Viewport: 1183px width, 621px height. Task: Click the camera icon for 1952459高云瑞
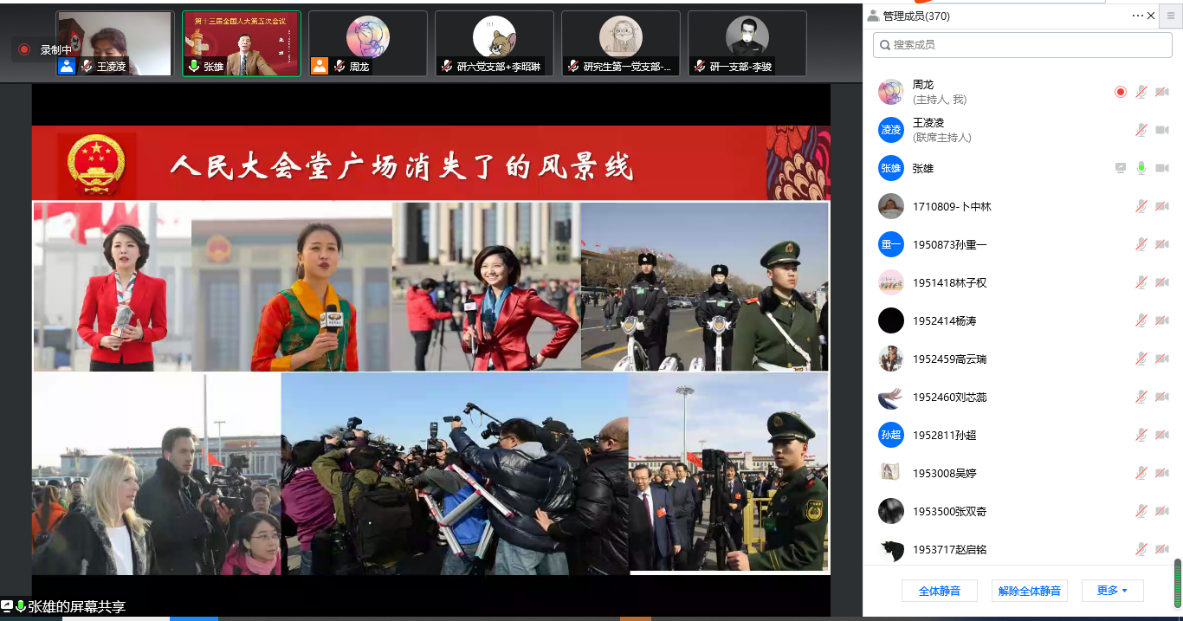[x=1162, y=358]
